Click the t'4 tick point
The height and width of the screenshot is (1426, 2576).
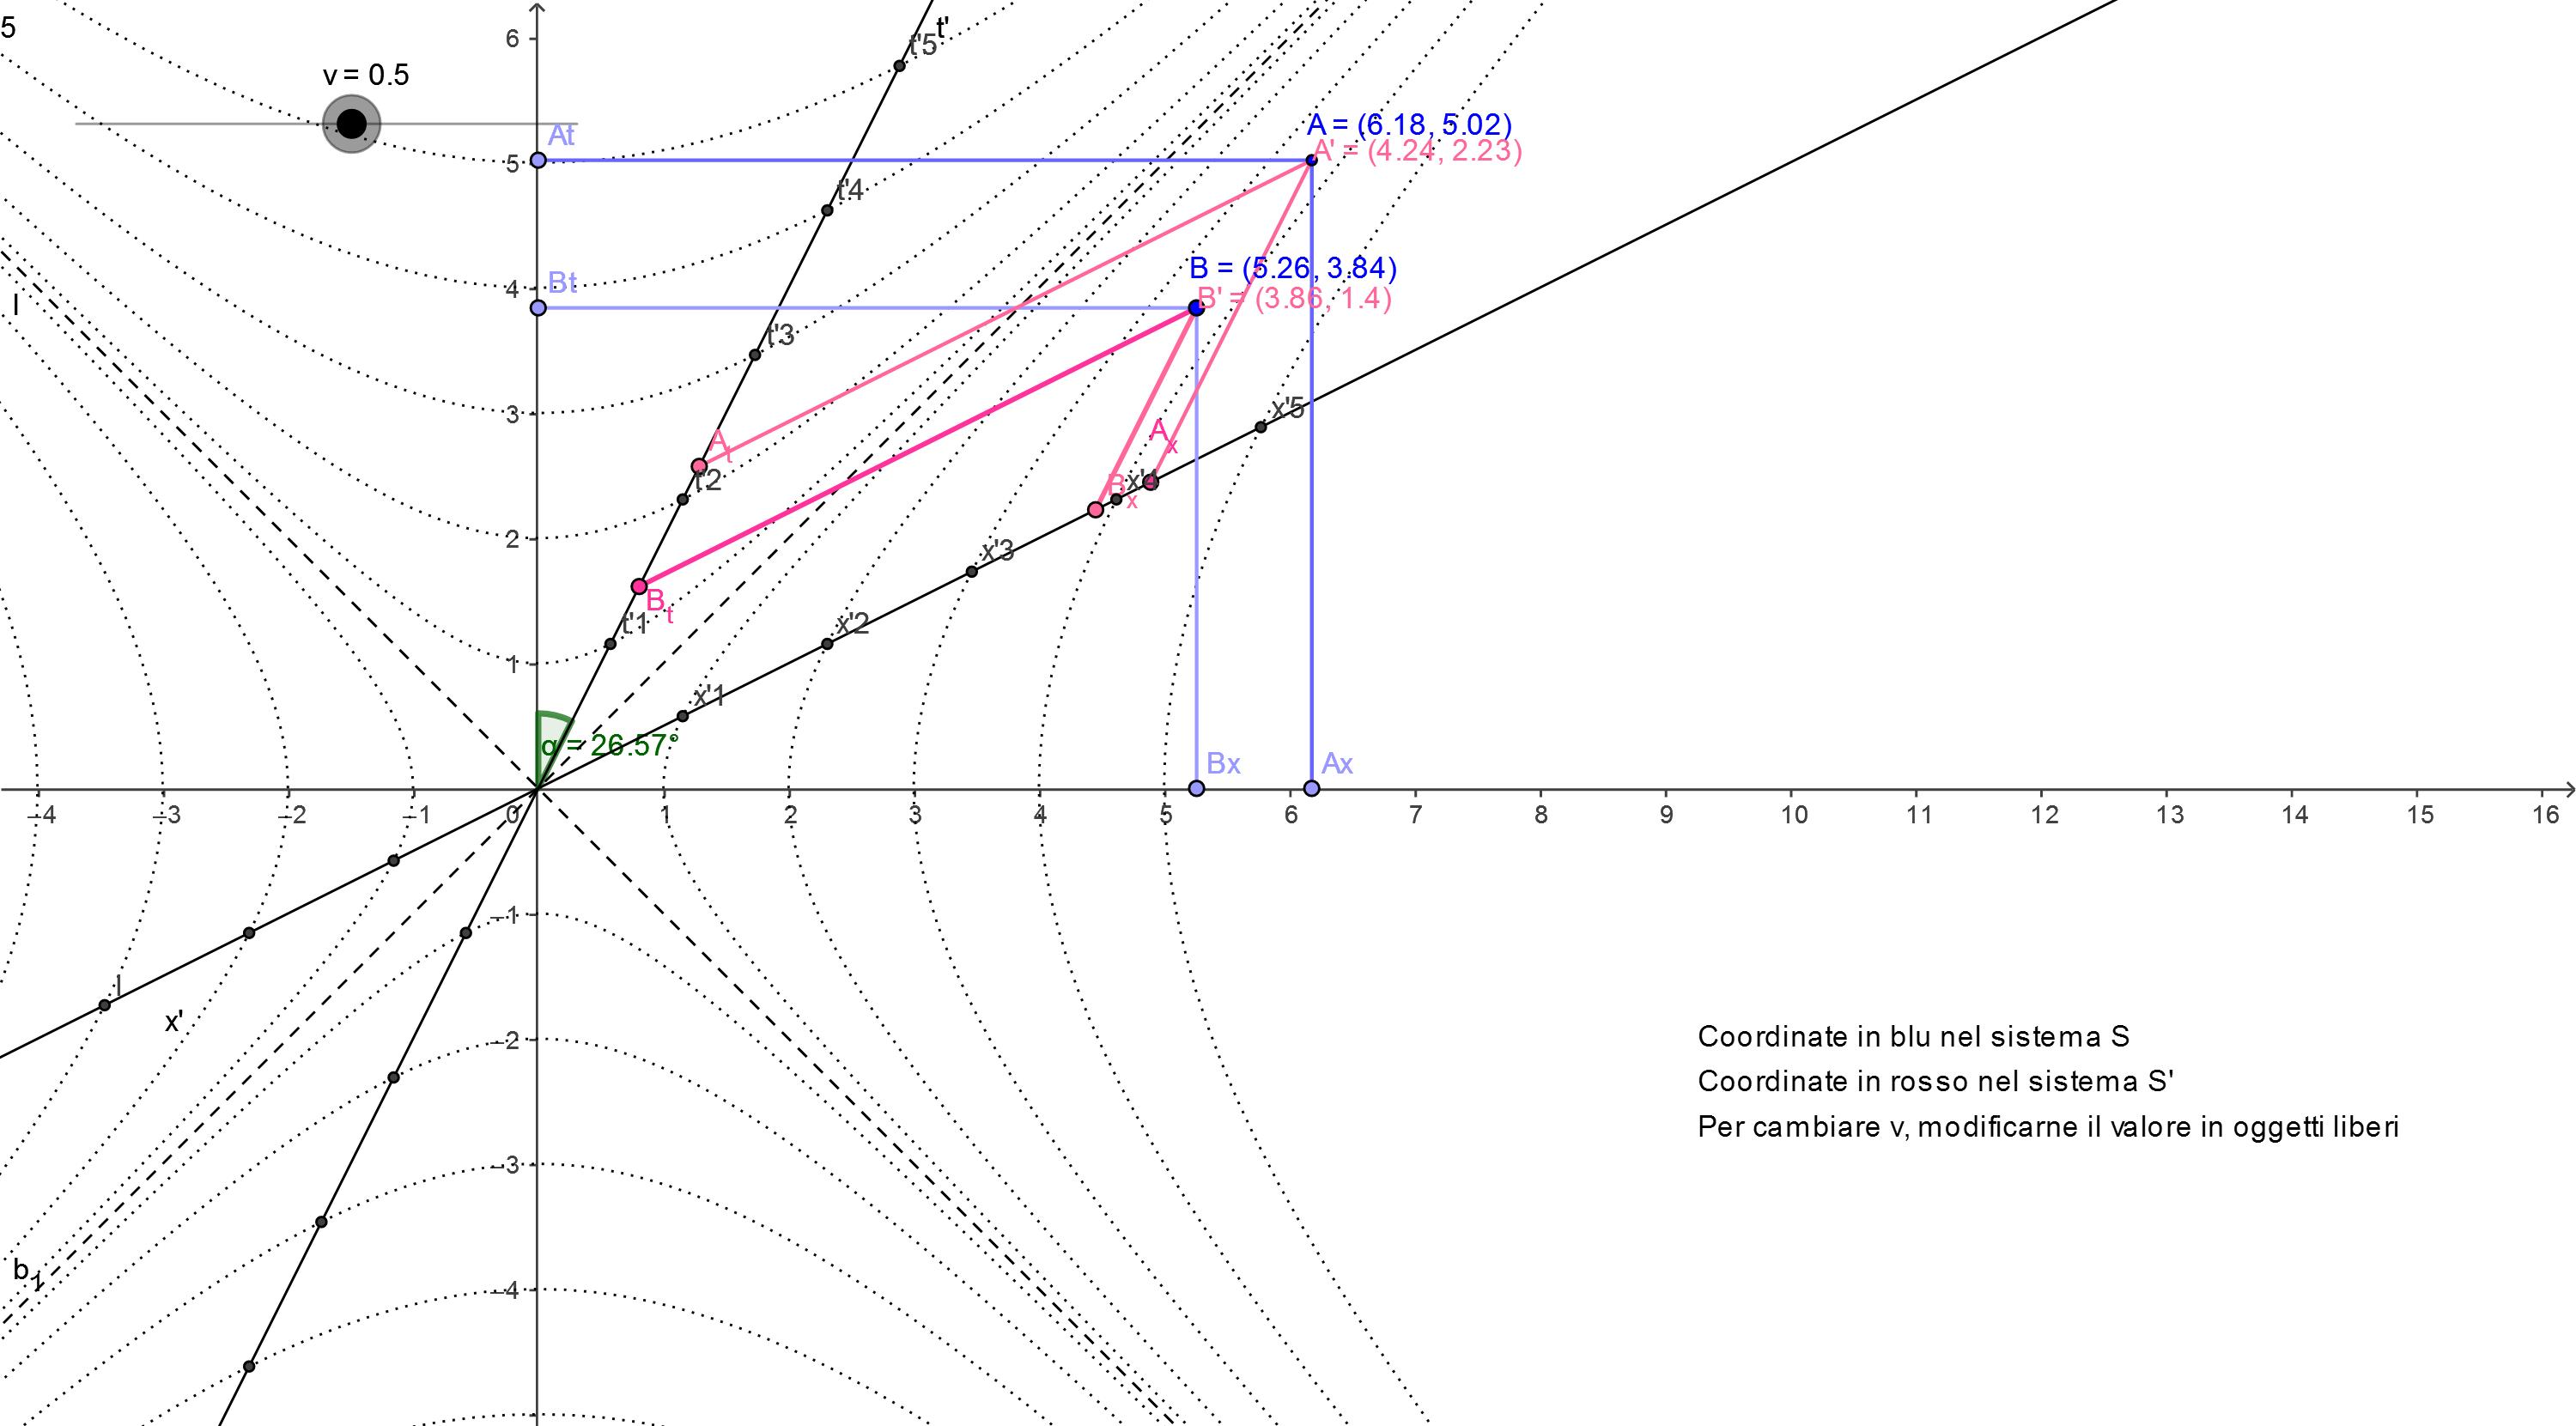[827, 210]
